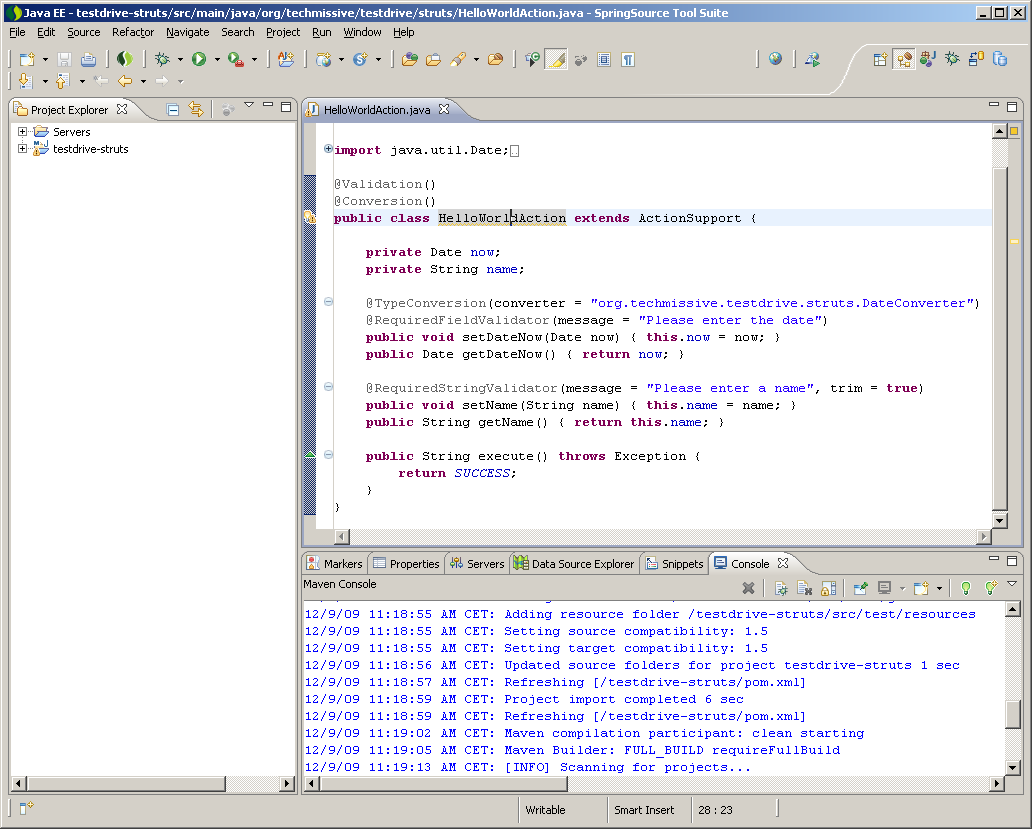1032x829 pixels.
Task: Click the New AspectJ project icon
Action: coord(286,59)
